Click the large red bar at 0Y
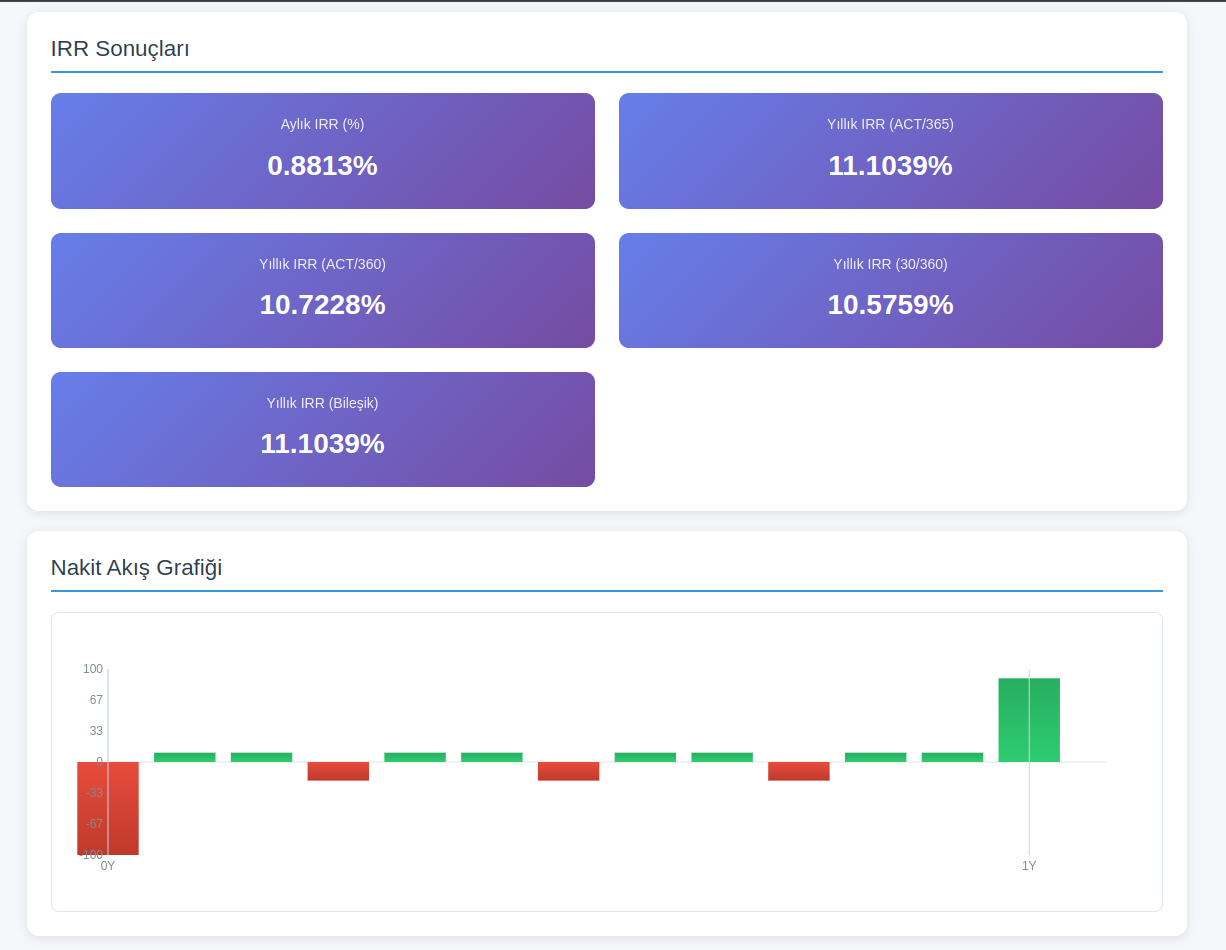 click(x=108, y=808)
